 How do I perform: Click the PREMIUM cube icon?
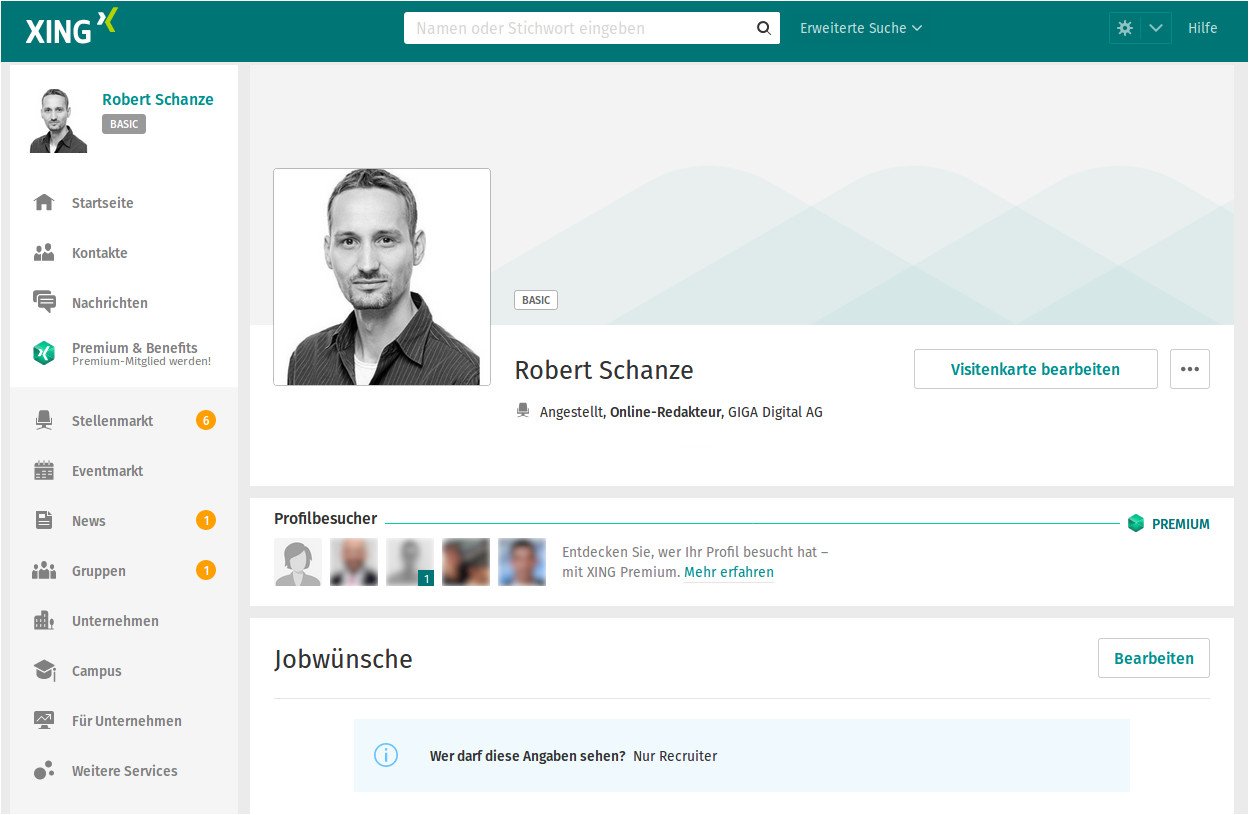coord(1135,523)
